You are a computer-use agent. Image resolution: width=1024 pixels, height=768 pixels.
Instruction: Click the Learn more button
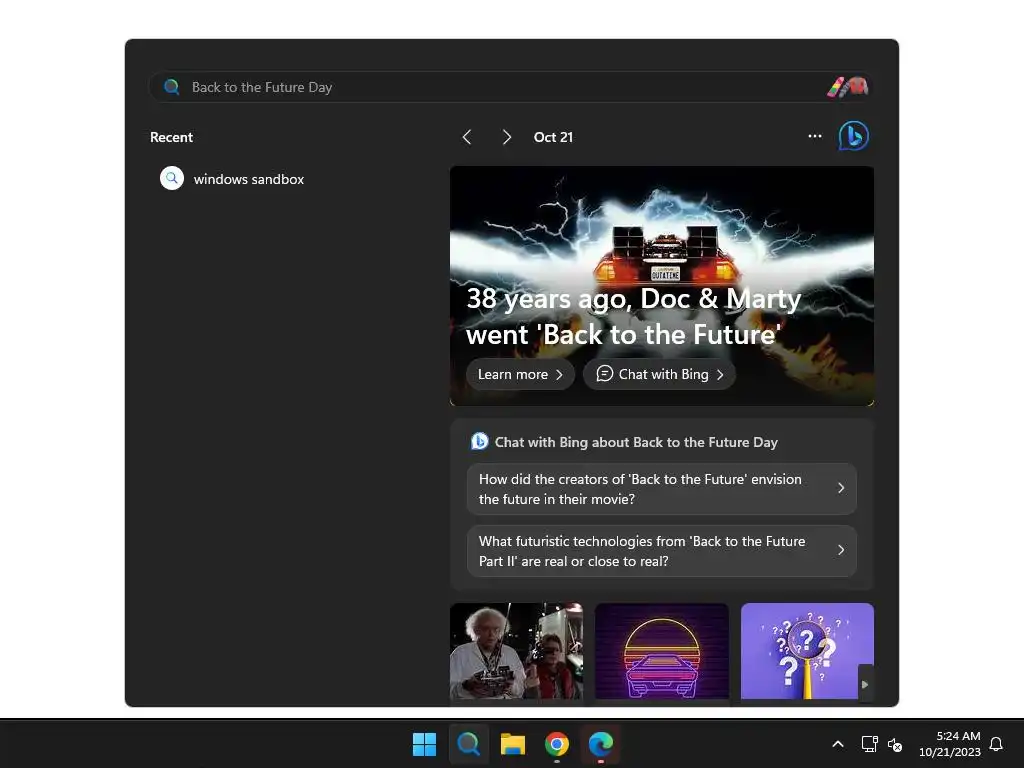(520, 374)
